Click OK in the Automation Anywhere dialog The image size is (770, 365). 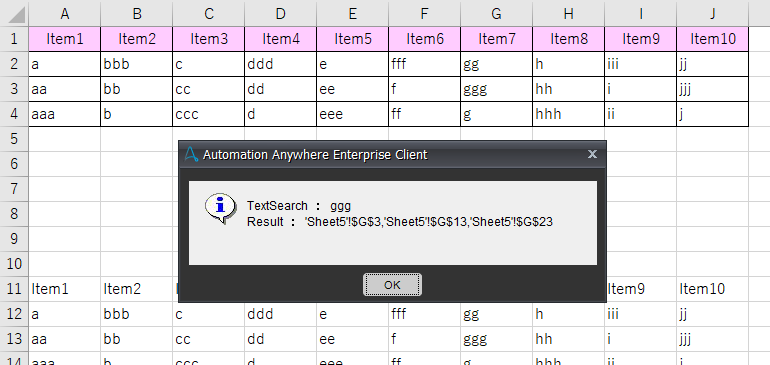(392, 284)
